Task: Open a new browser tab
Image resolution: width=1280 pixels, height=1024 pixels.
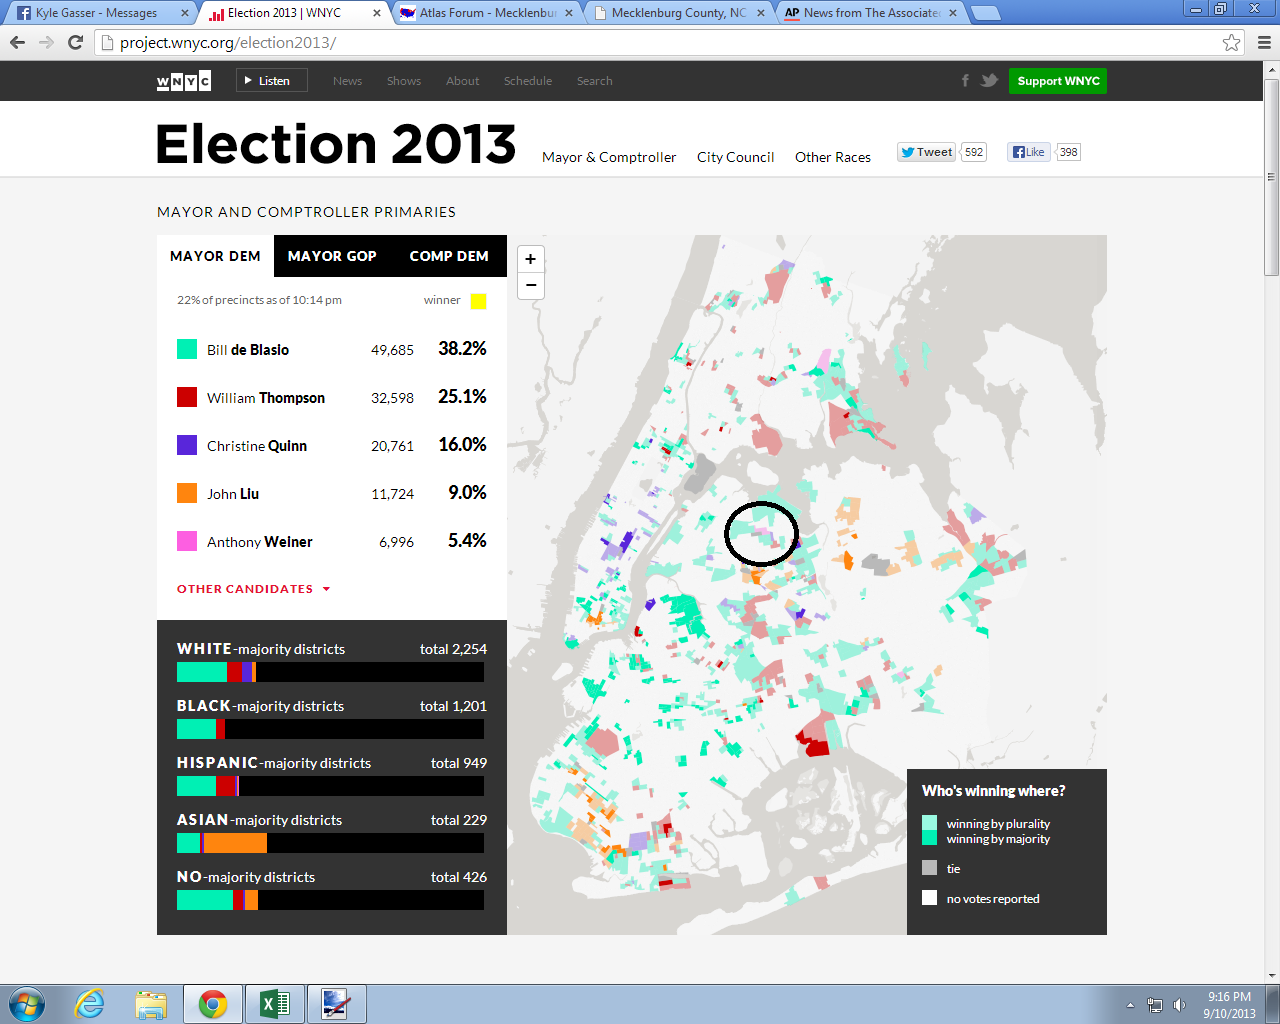Action: [985, 13]
